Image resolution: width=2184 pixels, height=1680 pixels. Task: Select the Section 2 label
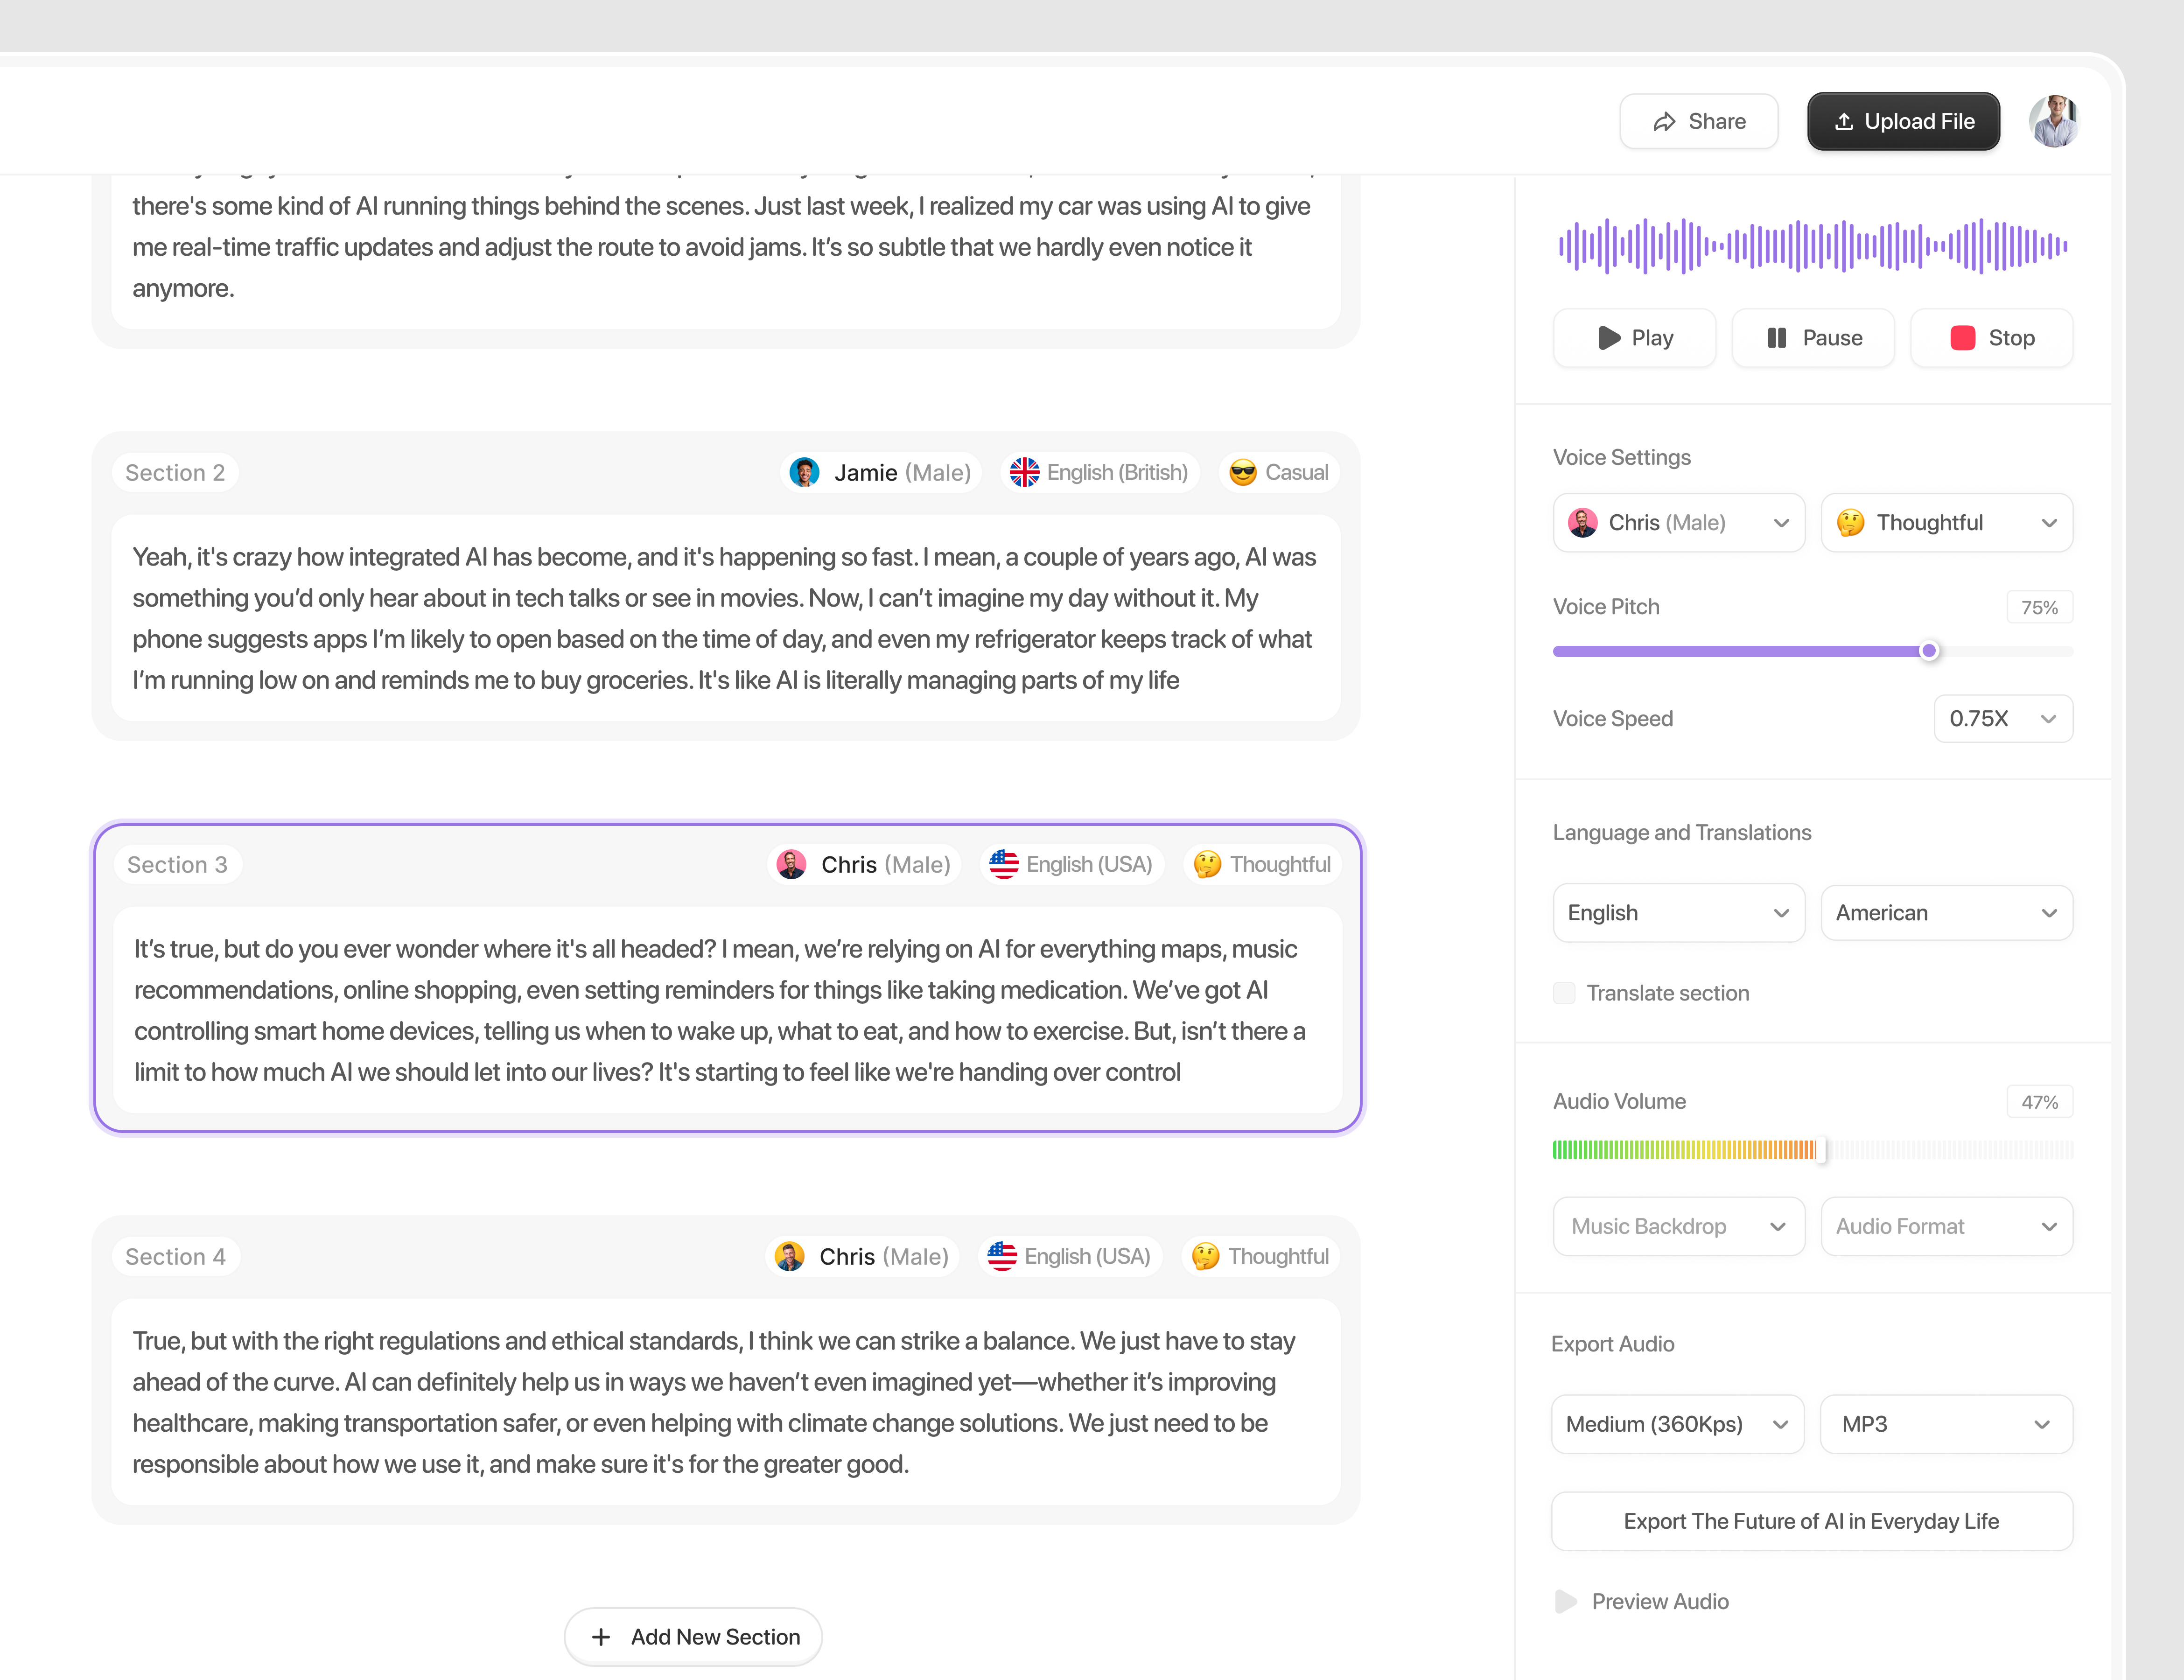coord(175,473)
